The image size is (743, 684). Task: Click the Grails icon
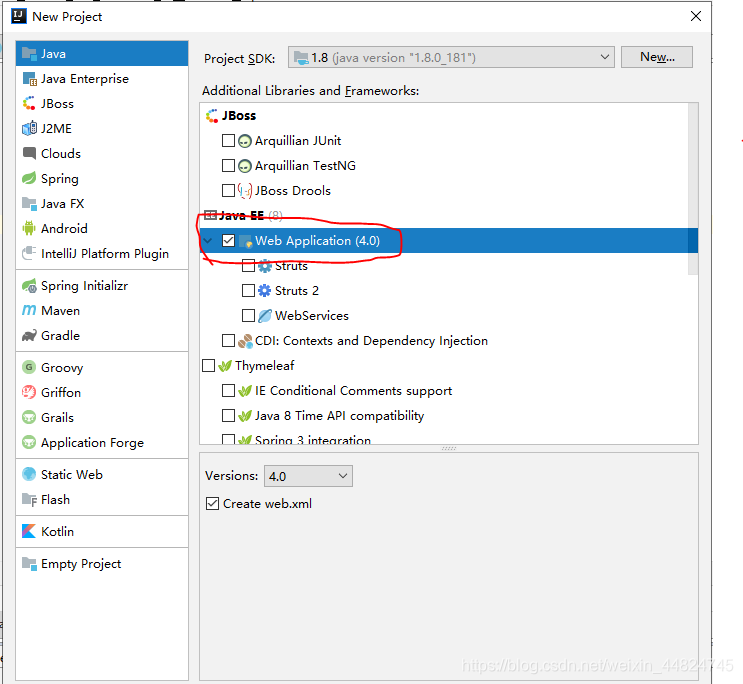click(x=29, y=417)
